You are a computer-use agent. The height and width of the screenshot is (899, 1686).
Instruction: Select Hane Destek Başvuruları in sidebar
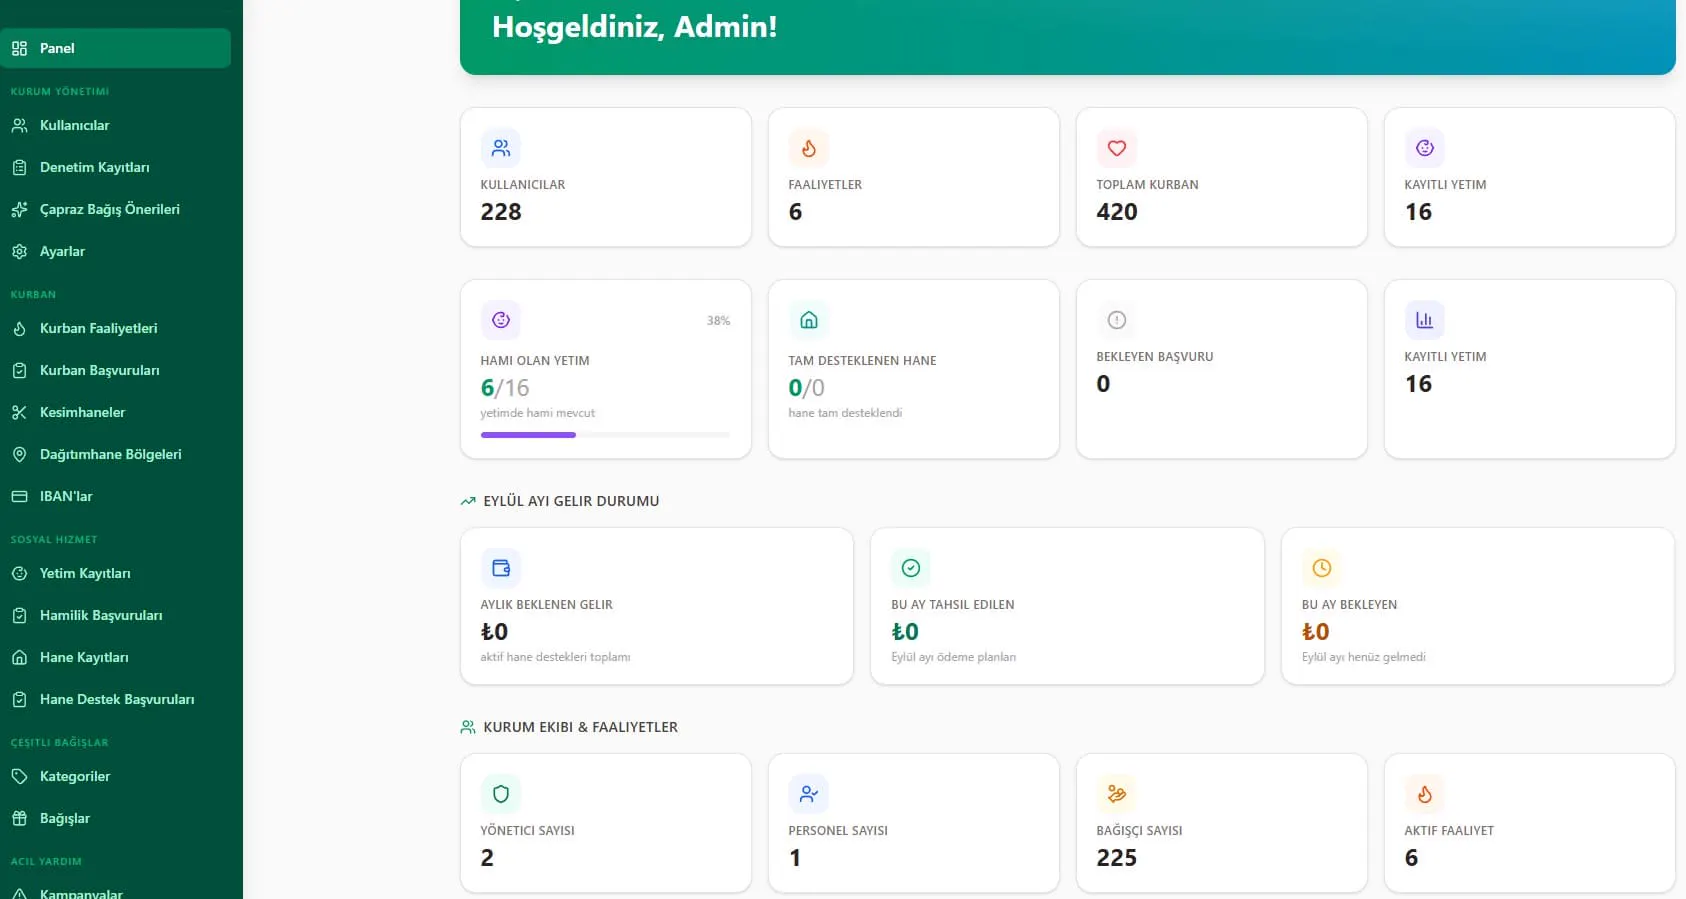(115, 700)
